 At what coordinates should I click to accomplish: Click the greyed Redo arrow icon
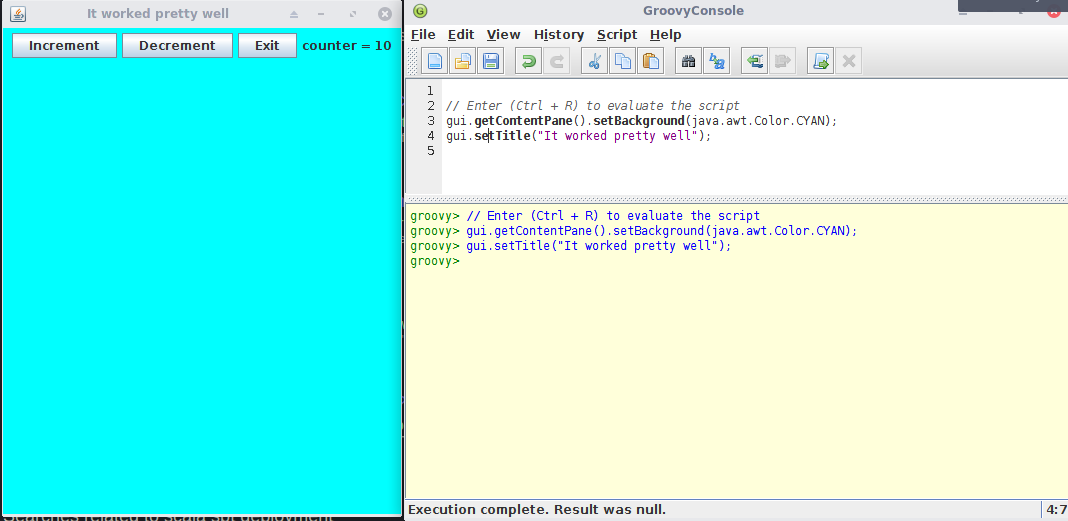556,61
